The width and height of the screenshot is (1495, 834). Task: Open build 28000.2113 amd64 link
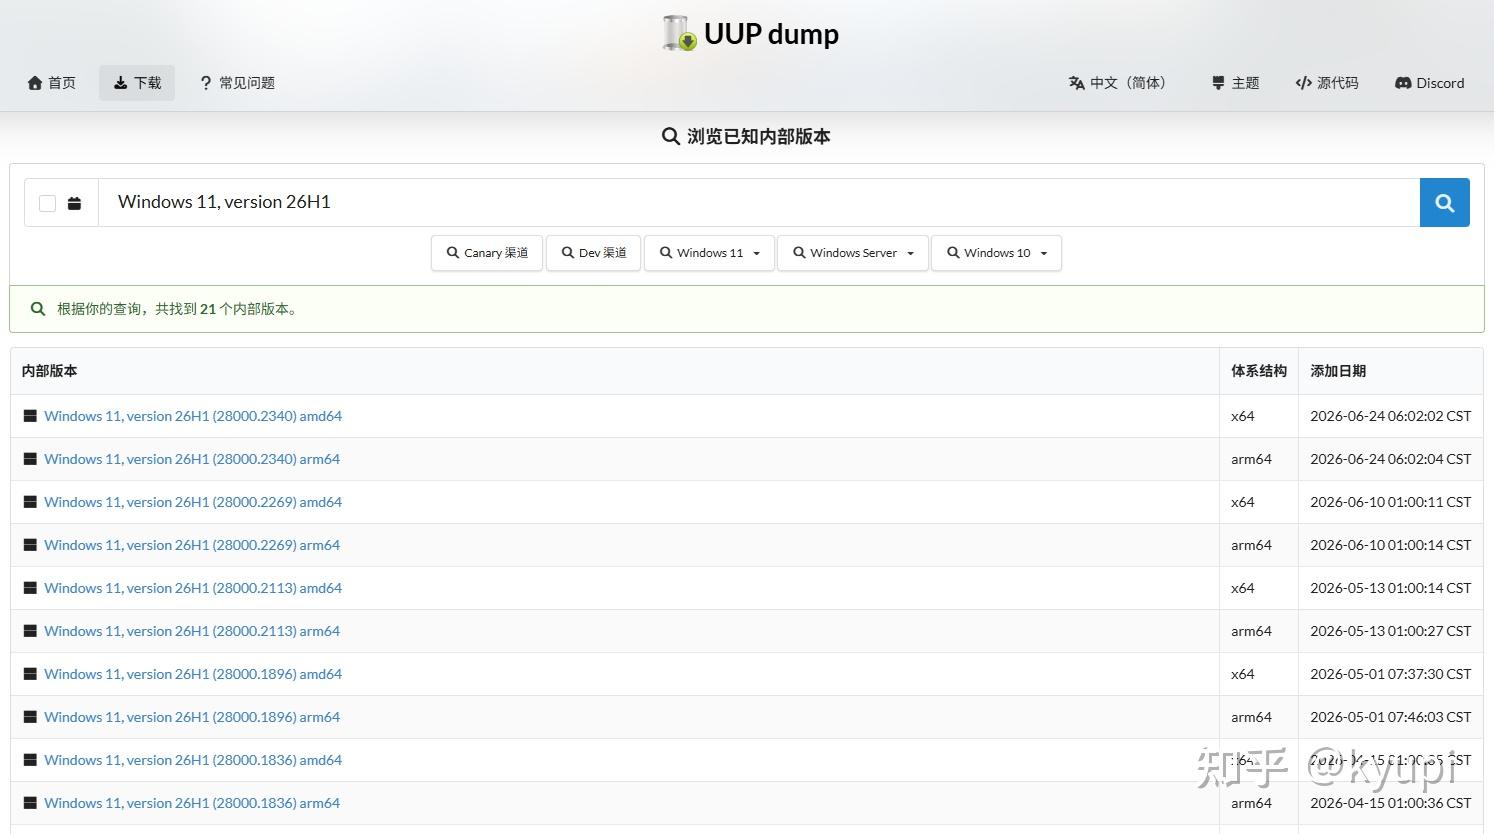tap(193, 588)
